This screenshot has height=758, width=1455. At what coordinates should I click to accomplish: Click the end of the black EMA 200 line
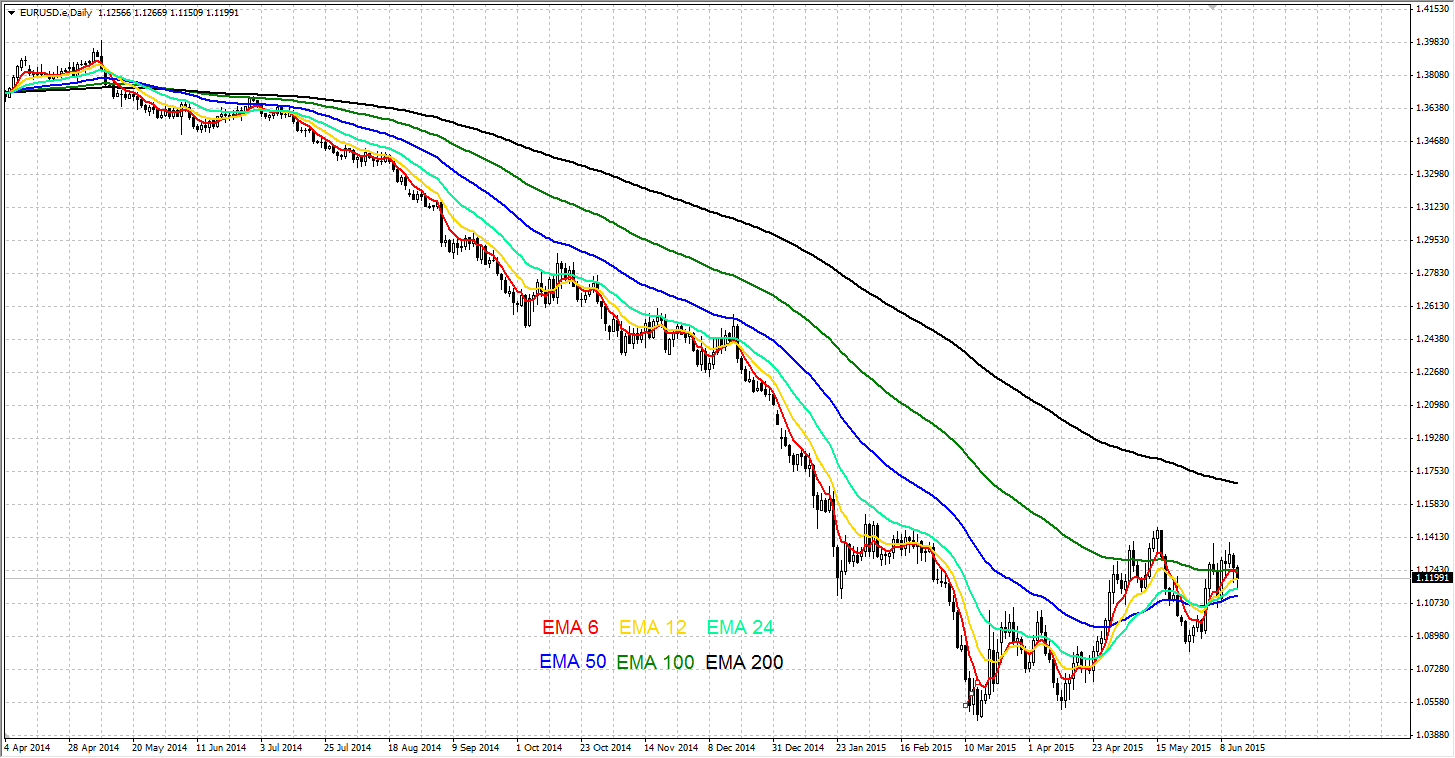click(x=1237, y=483)
